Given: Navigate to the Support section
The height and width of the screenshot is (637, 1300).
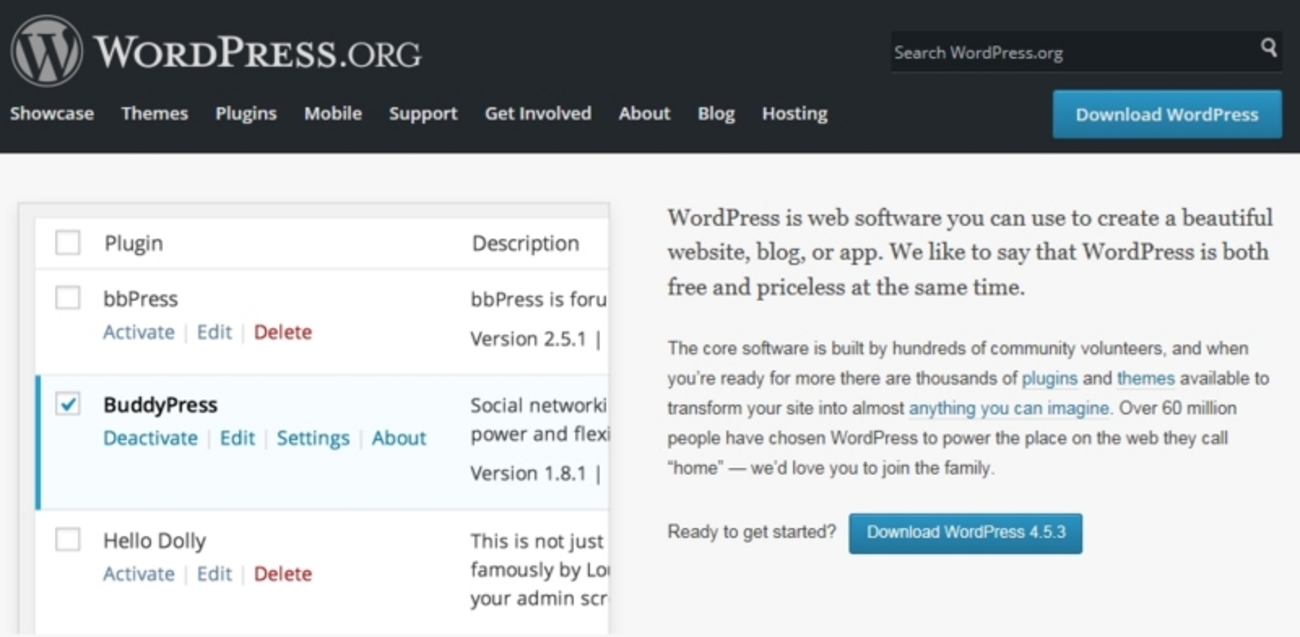Looking at the screenshot, I should (423, 114).
